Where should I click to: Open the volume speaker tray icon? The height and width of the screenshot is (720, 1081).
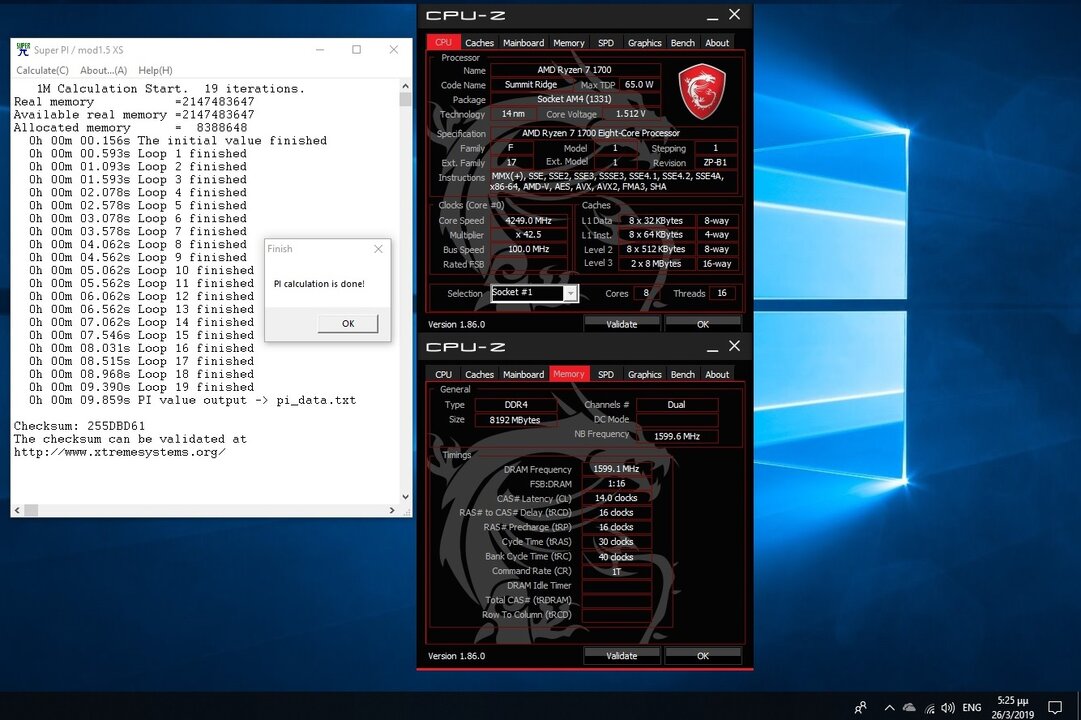[949, 708]
